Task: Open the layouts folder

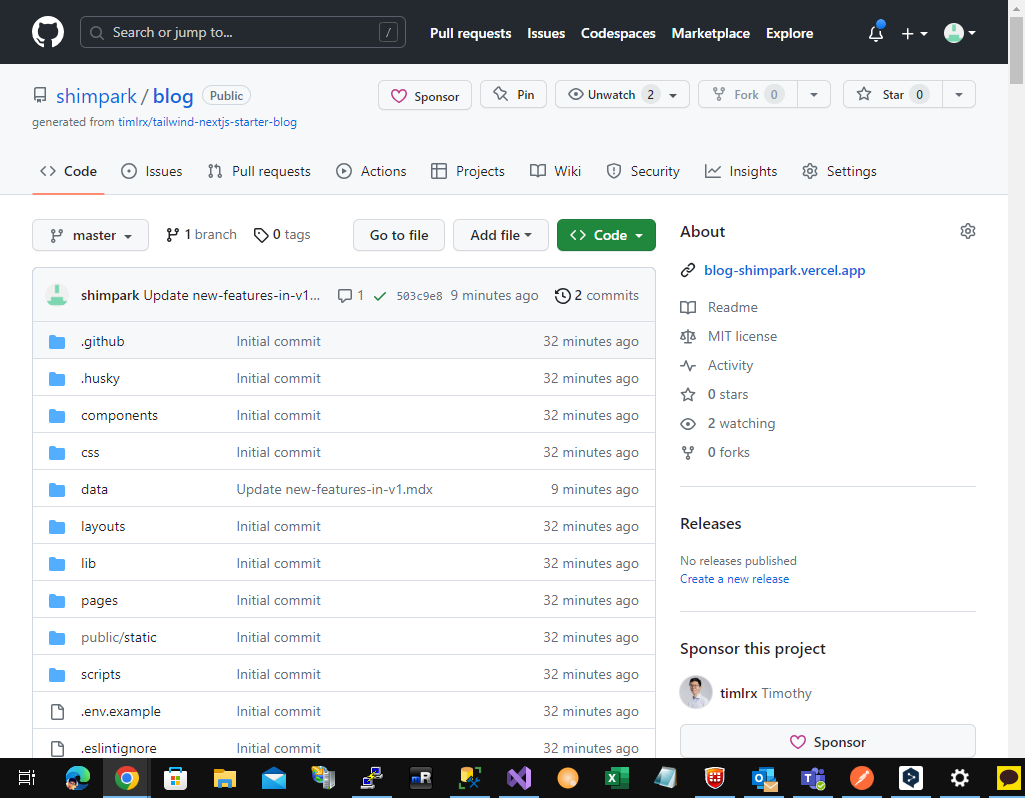Action: [x=103, y=527]
